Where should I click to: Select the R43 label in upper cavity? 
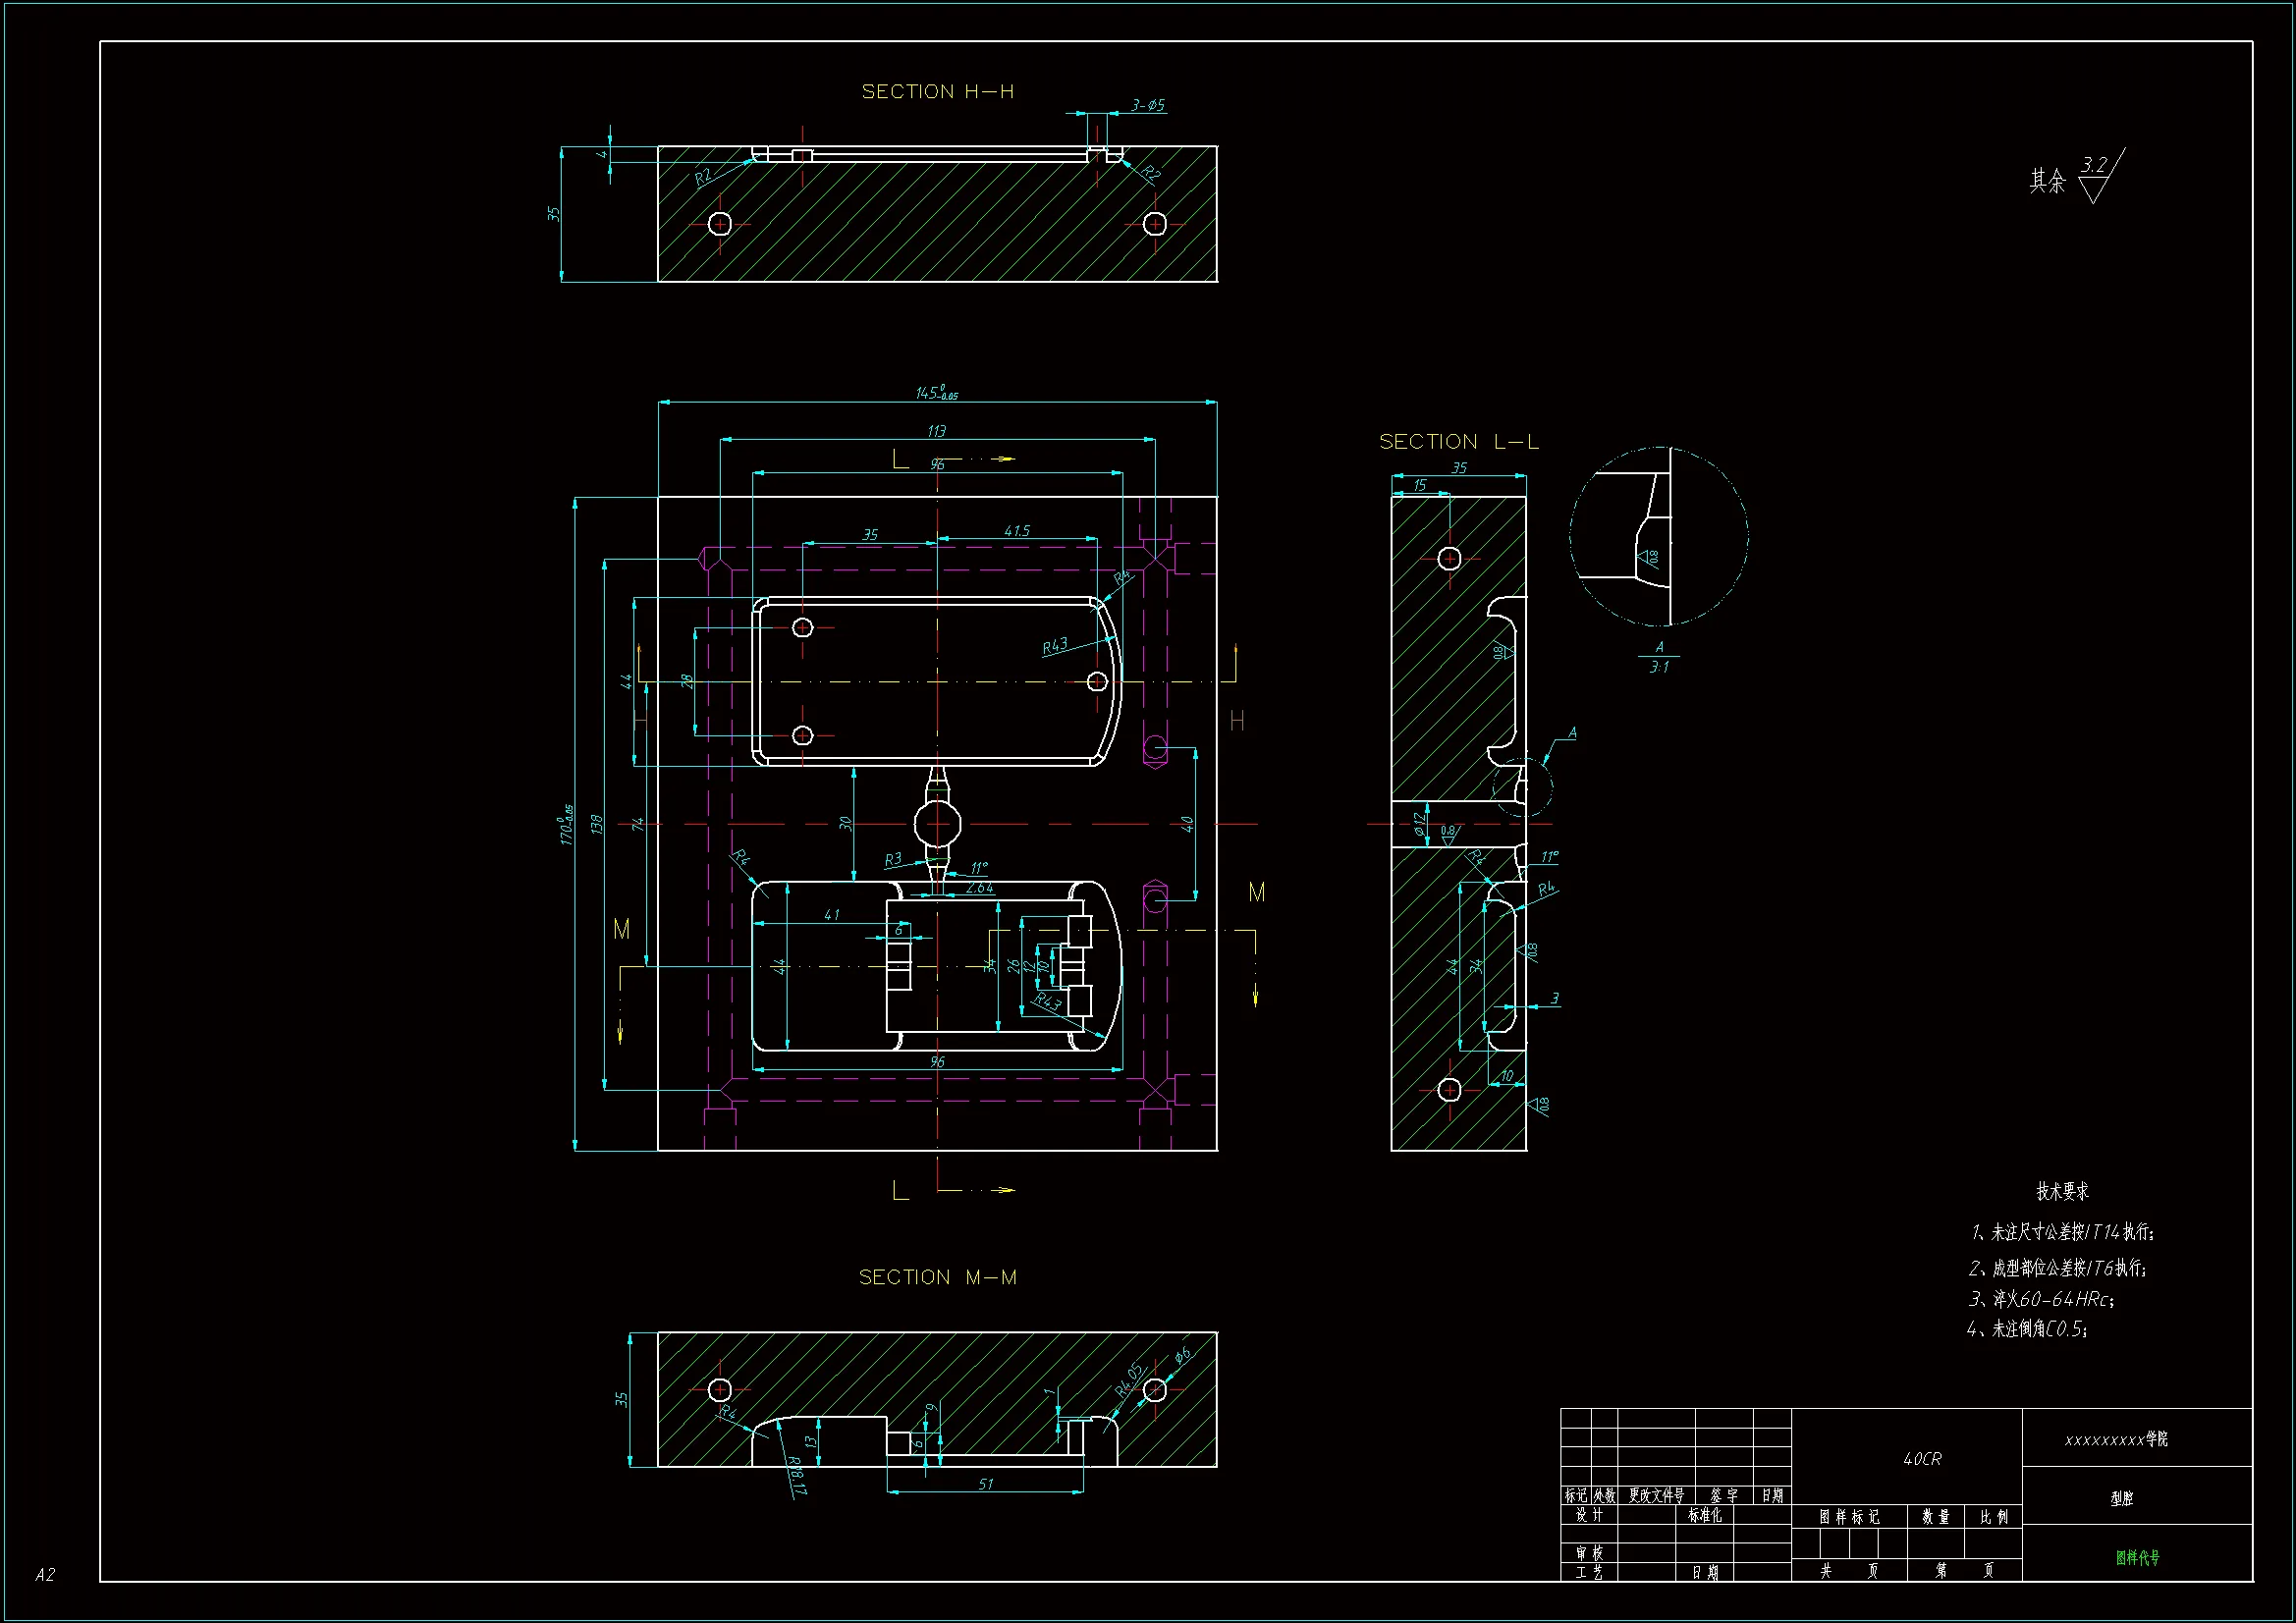(x=1055, y=647)
